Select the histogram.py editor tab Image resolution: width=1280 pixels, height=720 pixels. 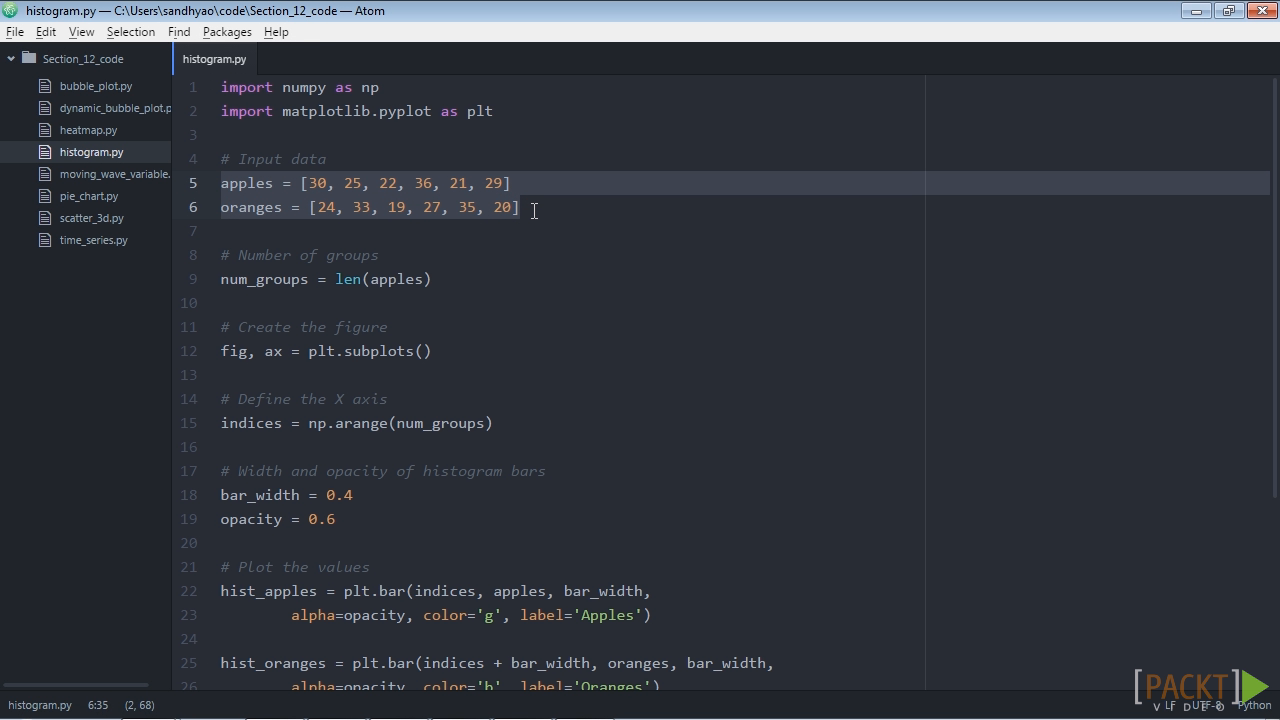coord(214,59)
